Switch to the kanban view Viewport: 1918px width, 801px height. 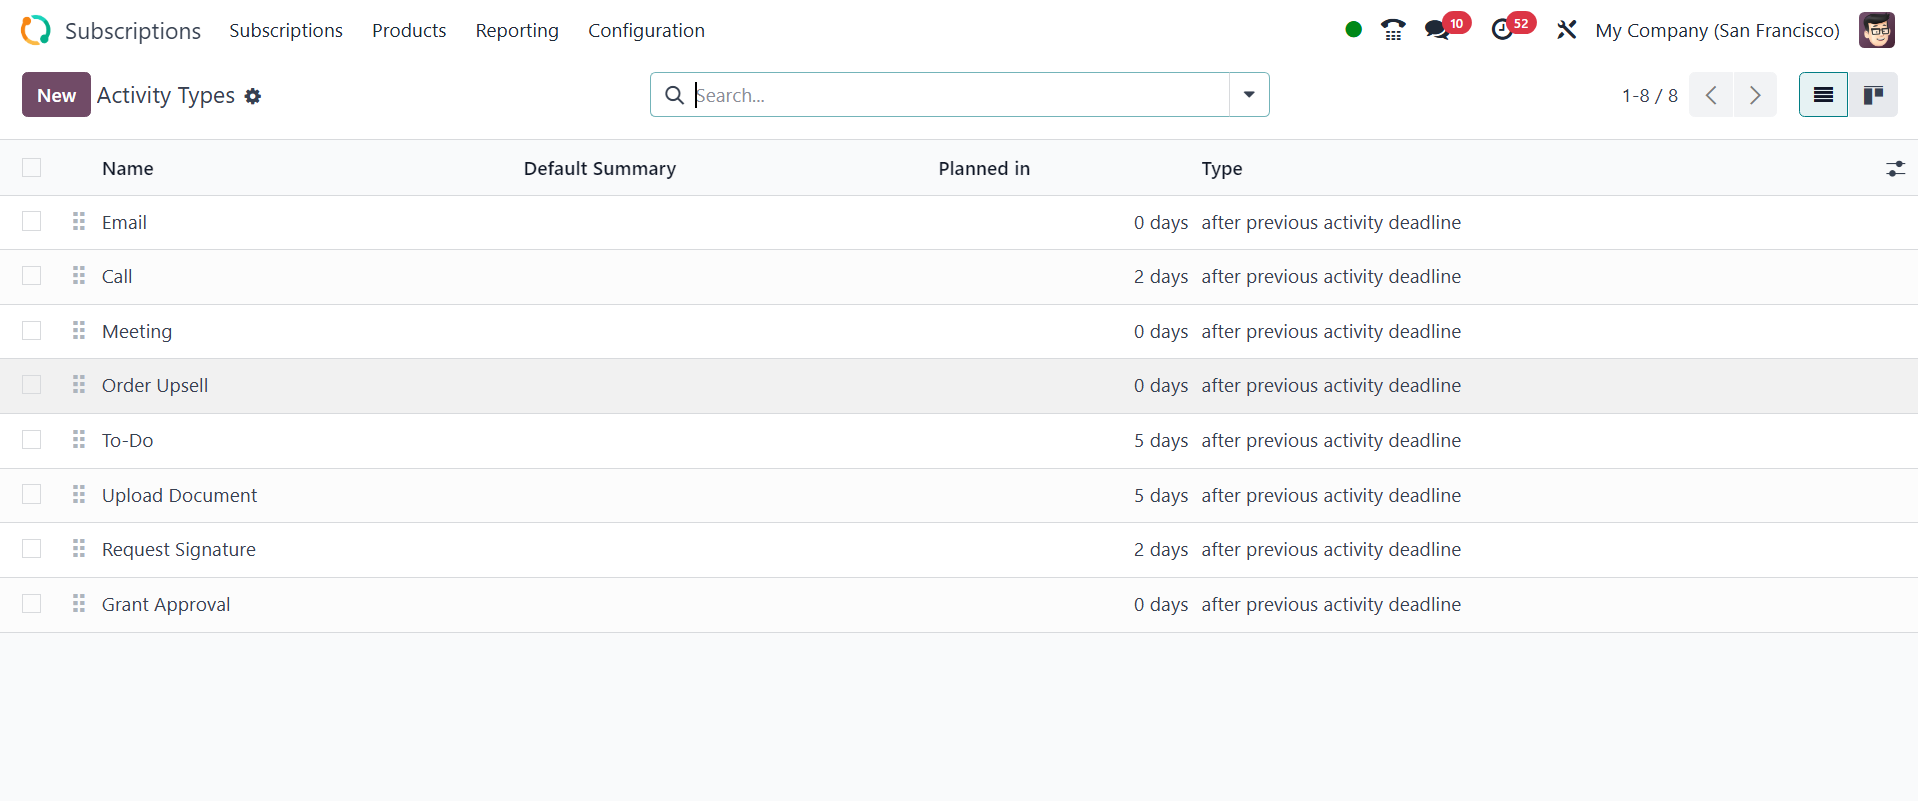click(x=1873, y=95)
